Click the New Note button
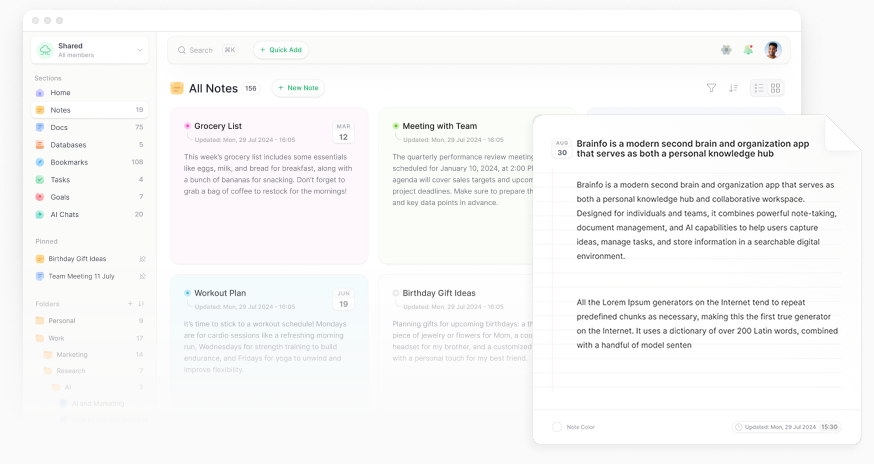Viewport: 874px width, 464px height. (298, 88)
